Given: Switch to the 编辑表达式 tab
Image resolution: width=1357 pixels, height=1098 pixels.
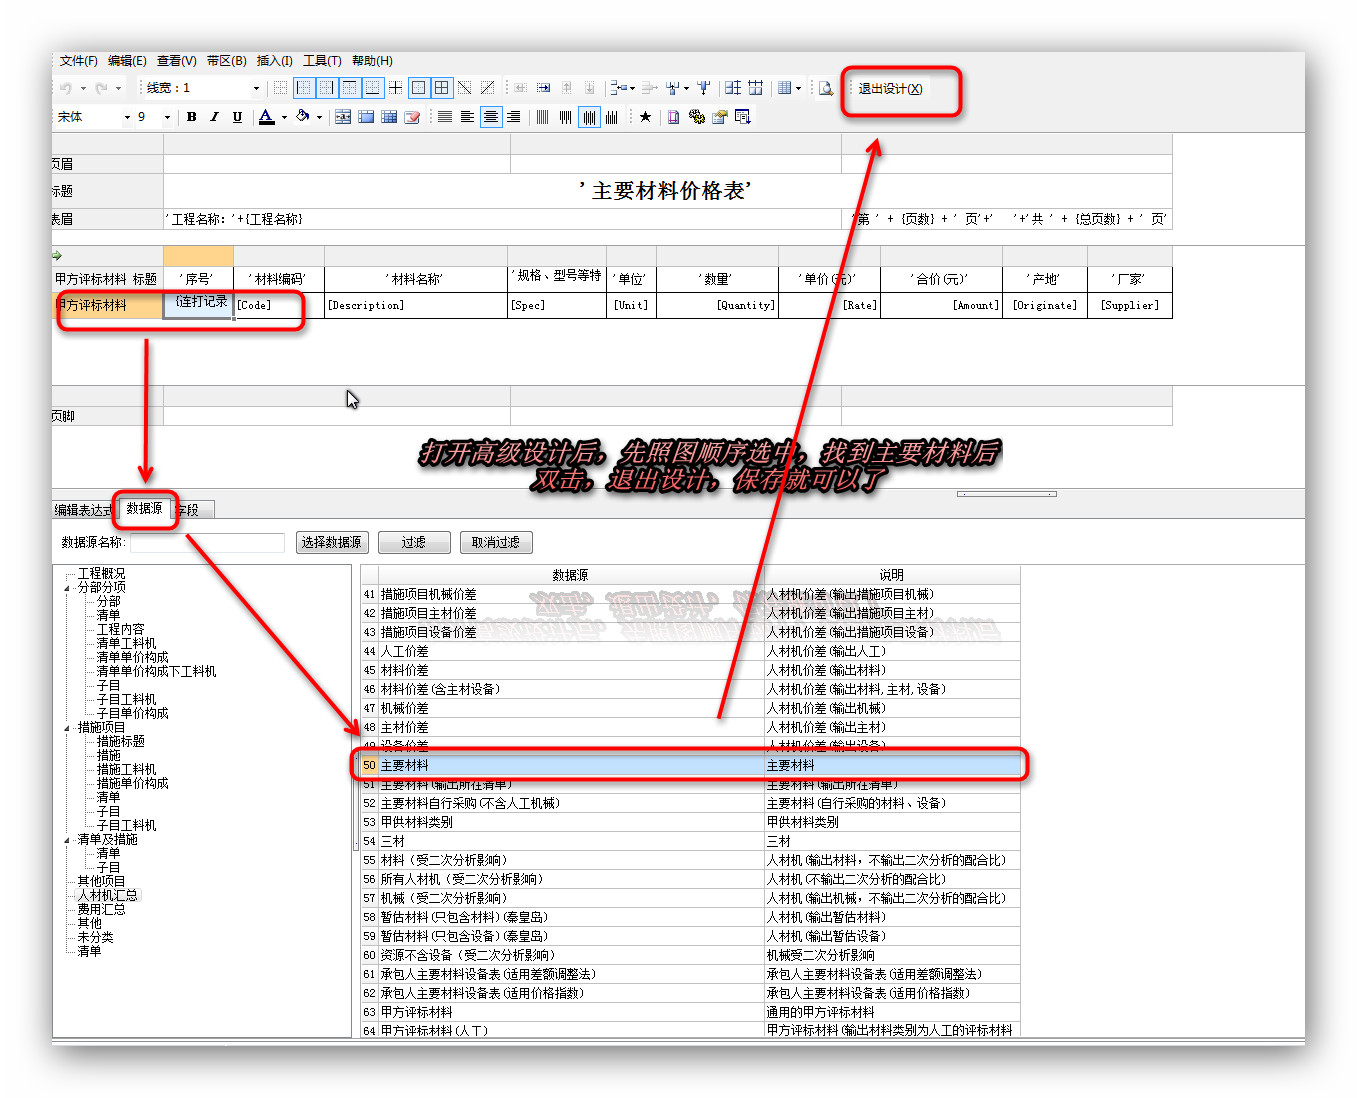Looking at the screenshot, I should coord(82,510).
